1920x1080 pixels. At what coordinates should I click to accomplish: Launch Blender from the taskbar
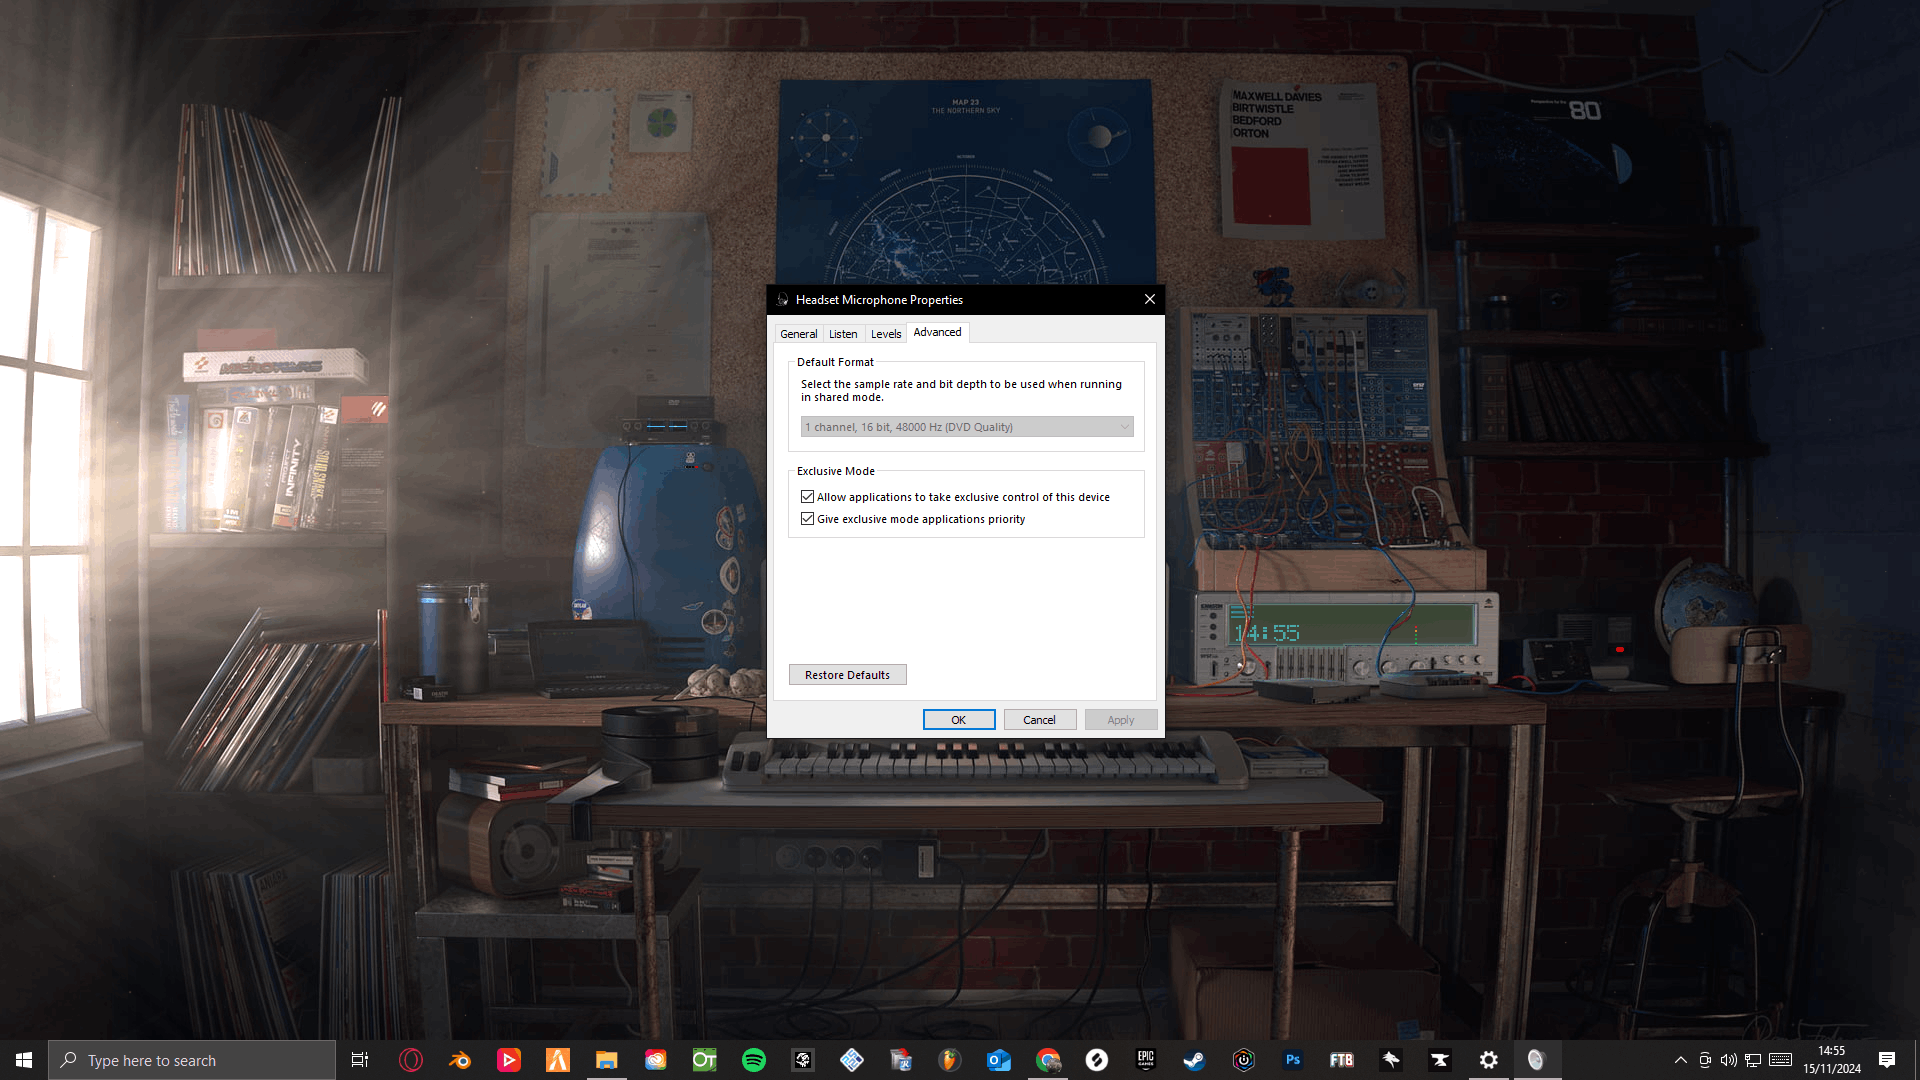click(x=460, y=1060)
